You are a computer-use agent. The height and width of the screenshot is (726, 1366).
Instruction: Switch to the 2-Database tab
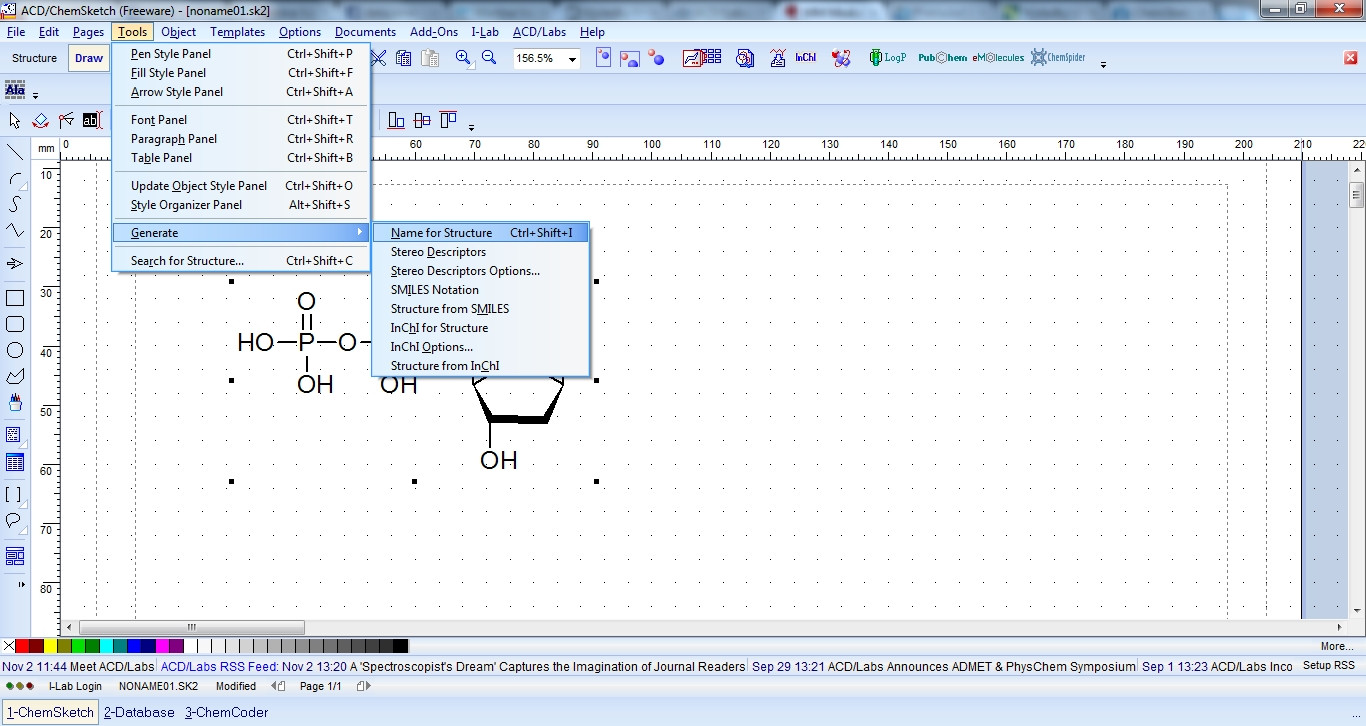coord(139,712)
